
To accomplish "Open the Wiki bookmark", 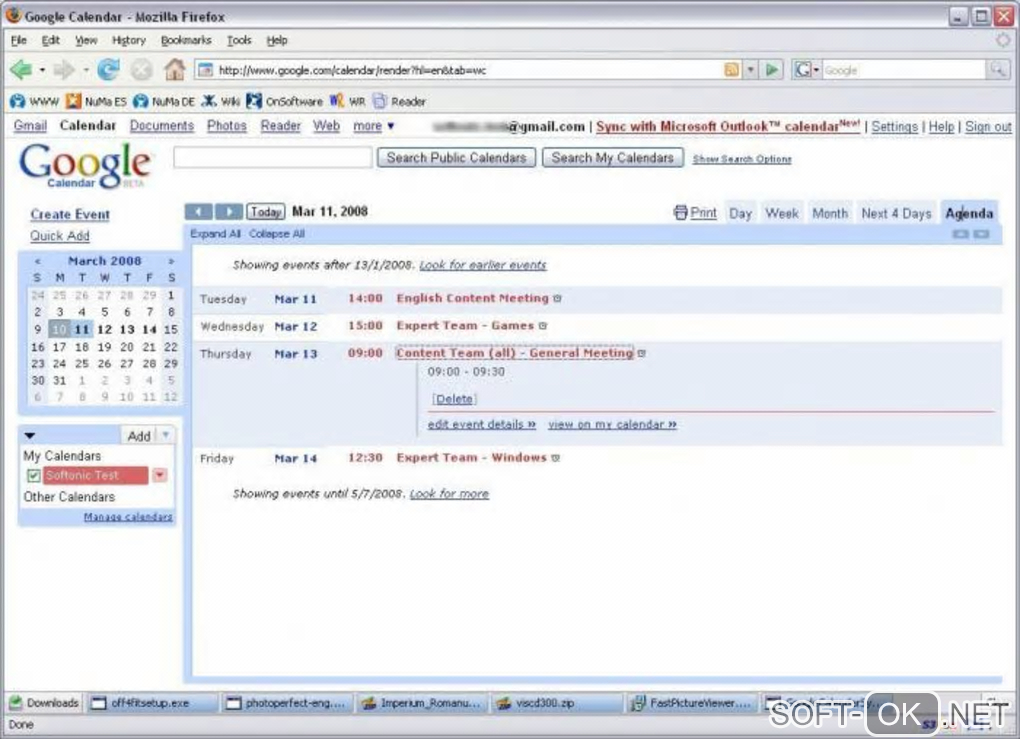I will pos(221,101).
